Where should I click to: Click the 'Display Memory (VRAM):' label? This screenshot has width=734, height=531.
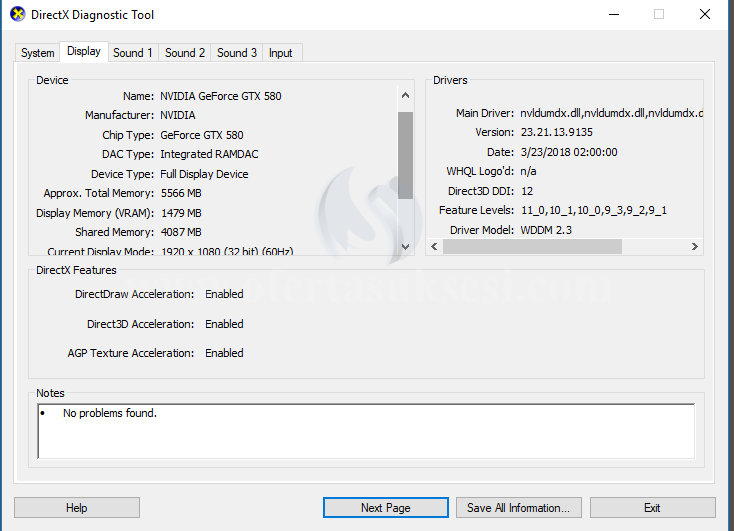click(x=95, y=213)
